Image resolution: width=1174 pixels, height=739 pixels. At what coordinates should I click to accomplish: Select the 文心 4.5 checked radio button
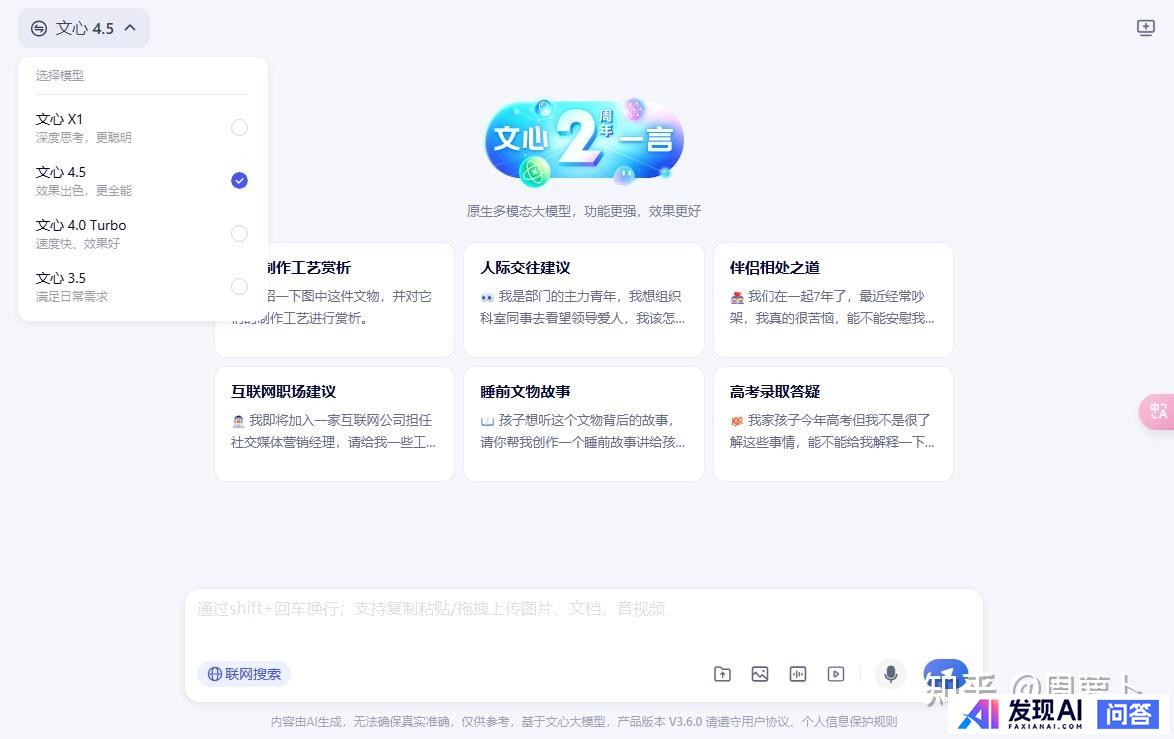tap(239, 180)
